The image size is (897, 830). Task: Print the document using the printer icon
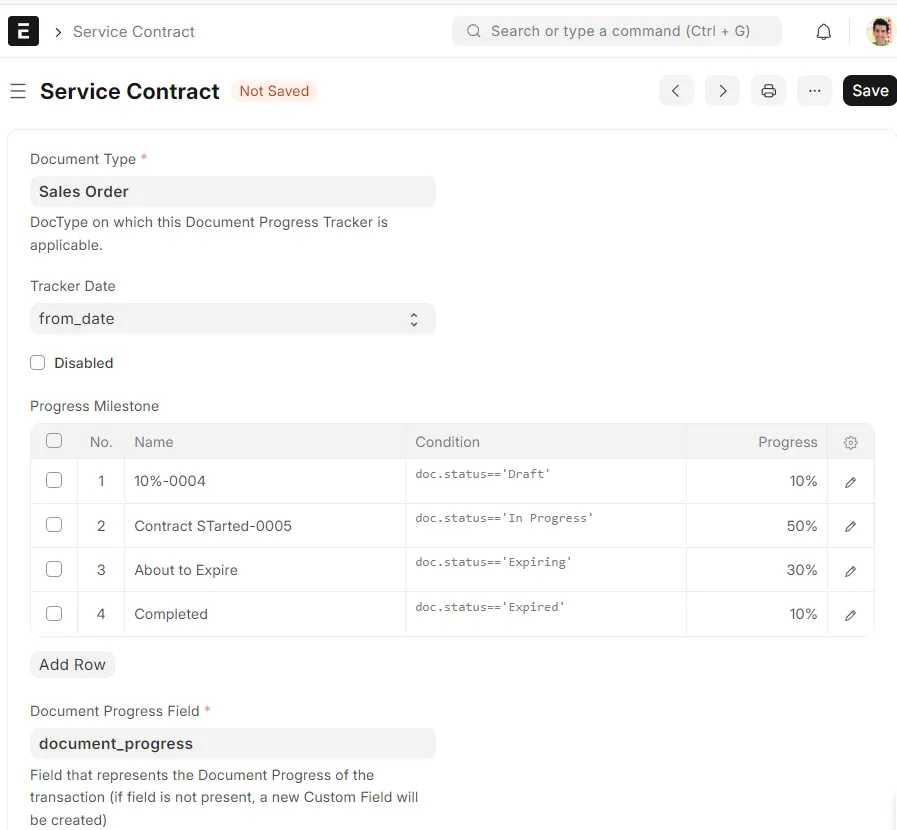coord(768,90)
